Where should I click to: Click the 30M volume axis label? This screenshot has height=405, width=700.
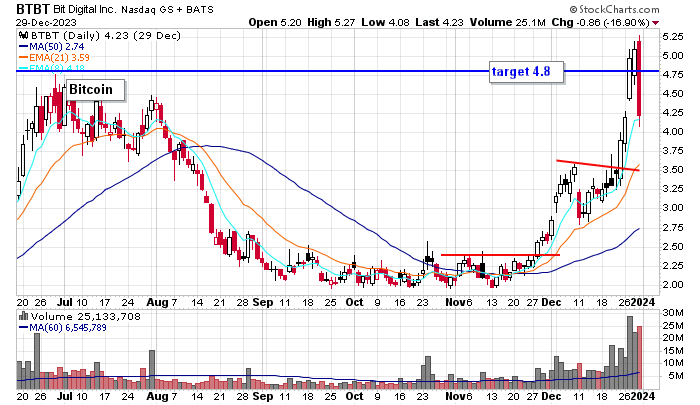tap(673, 313)
